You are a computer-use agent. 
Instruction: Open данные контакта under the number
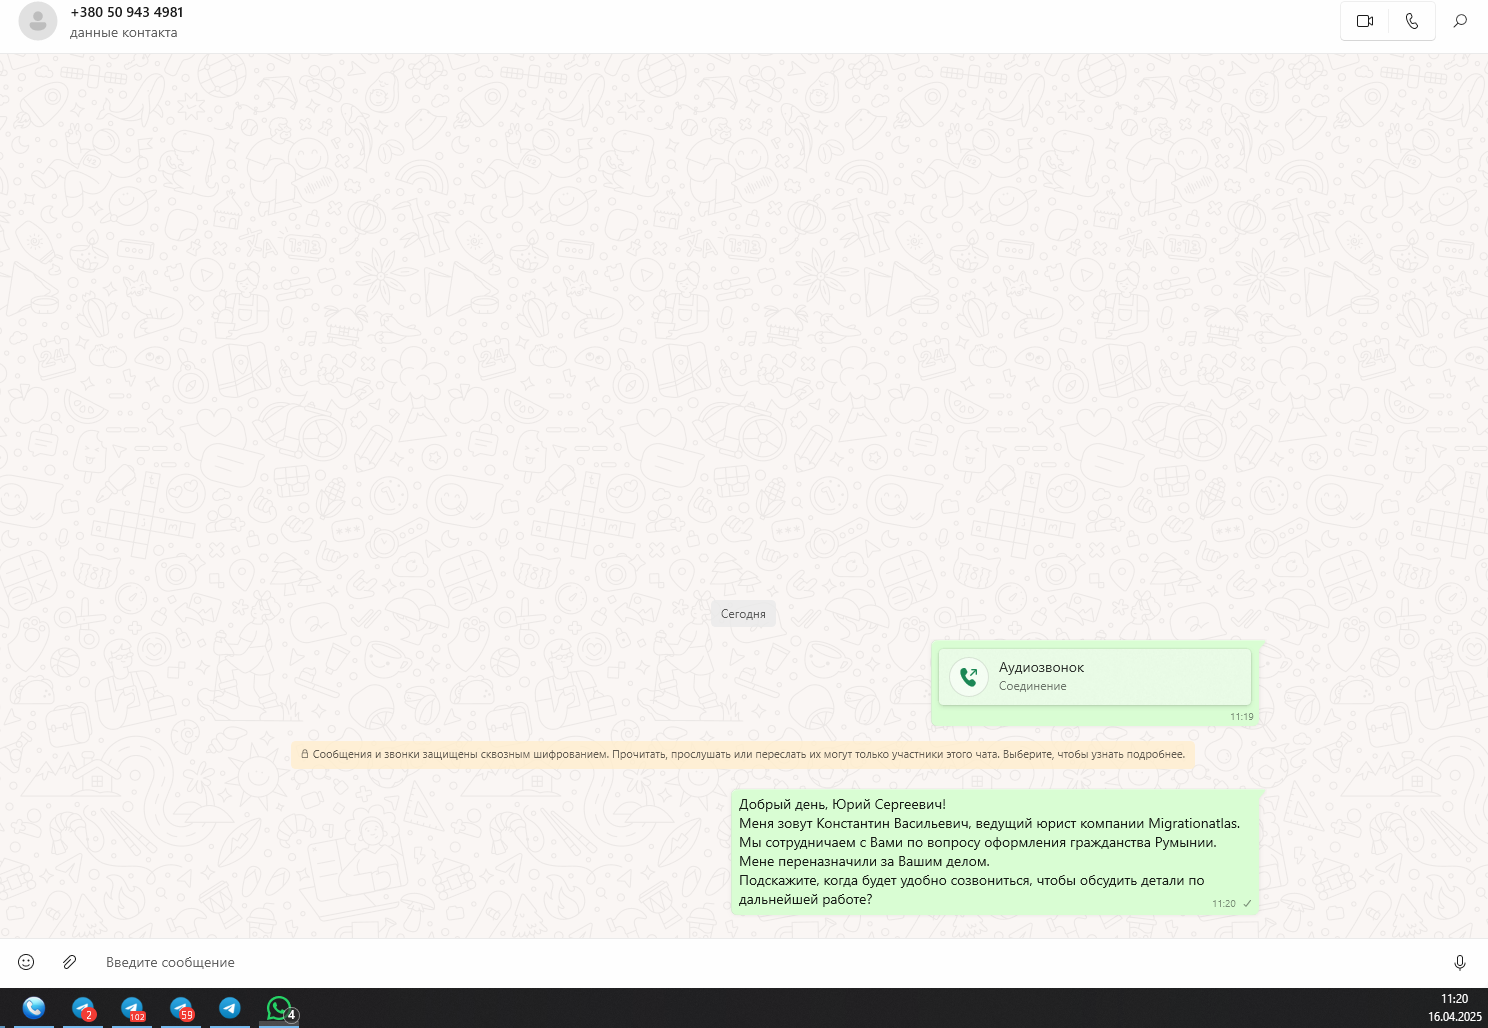pyautogui.click(x=124, y=33)
